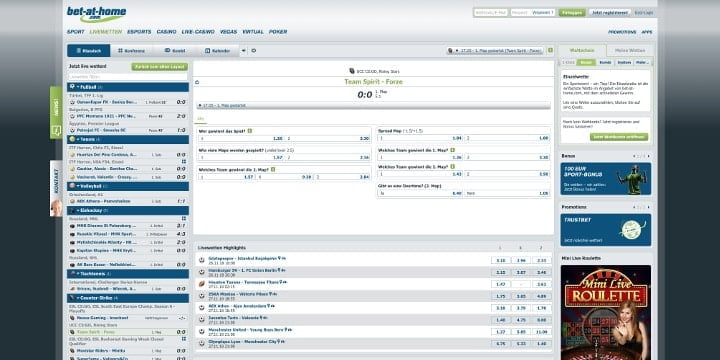The width and height of the screenshot is (720, 360).
Task: Go to next Promotions banner with right arrow
Action: [x=648, y=207]
